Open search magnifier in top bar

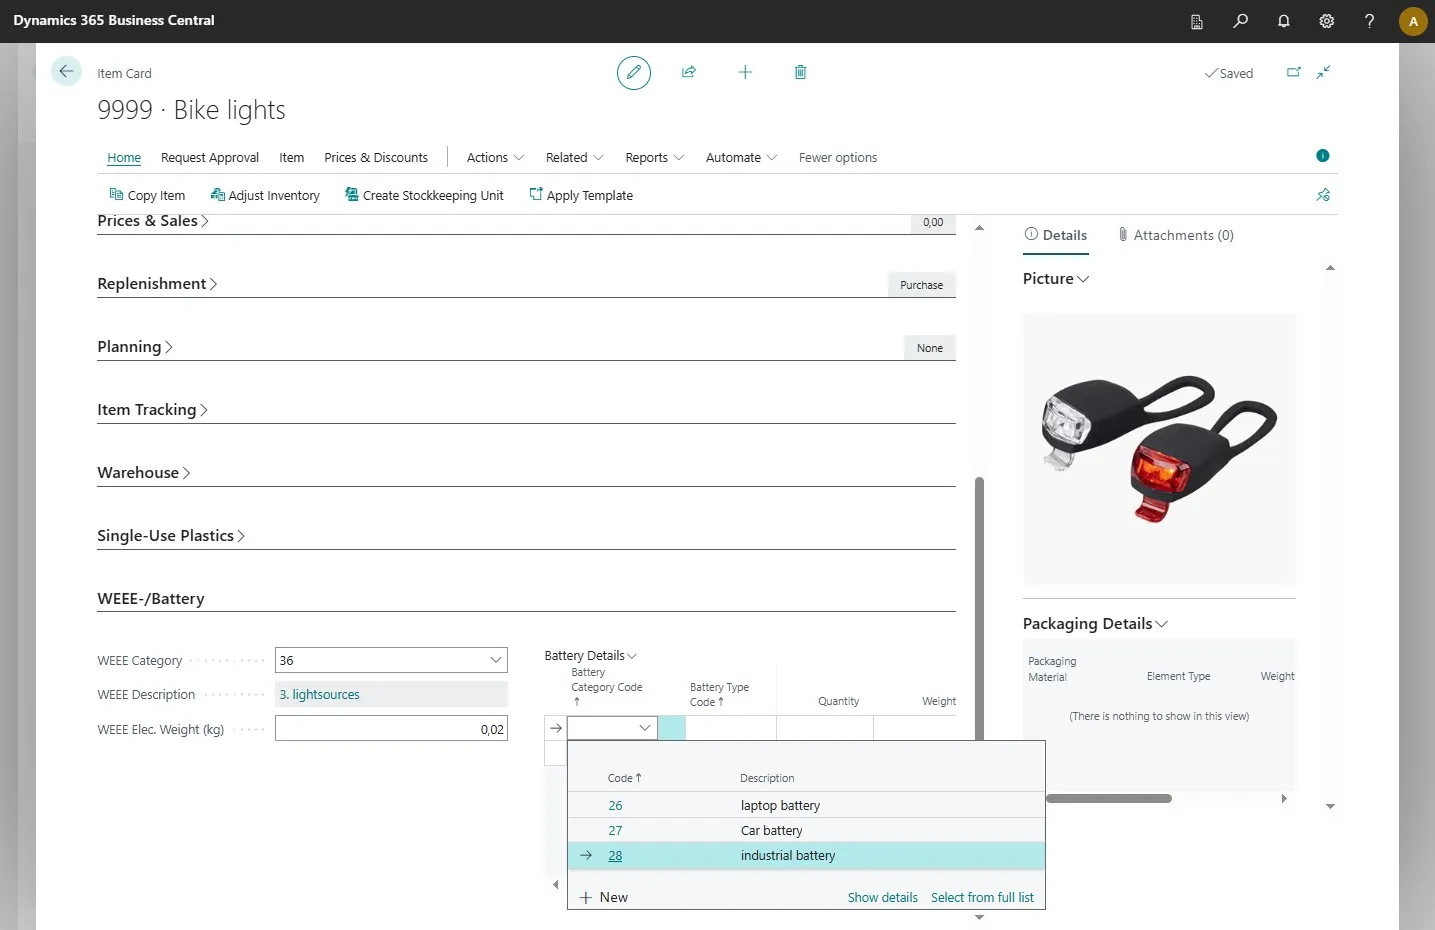tap(1240, 21)
